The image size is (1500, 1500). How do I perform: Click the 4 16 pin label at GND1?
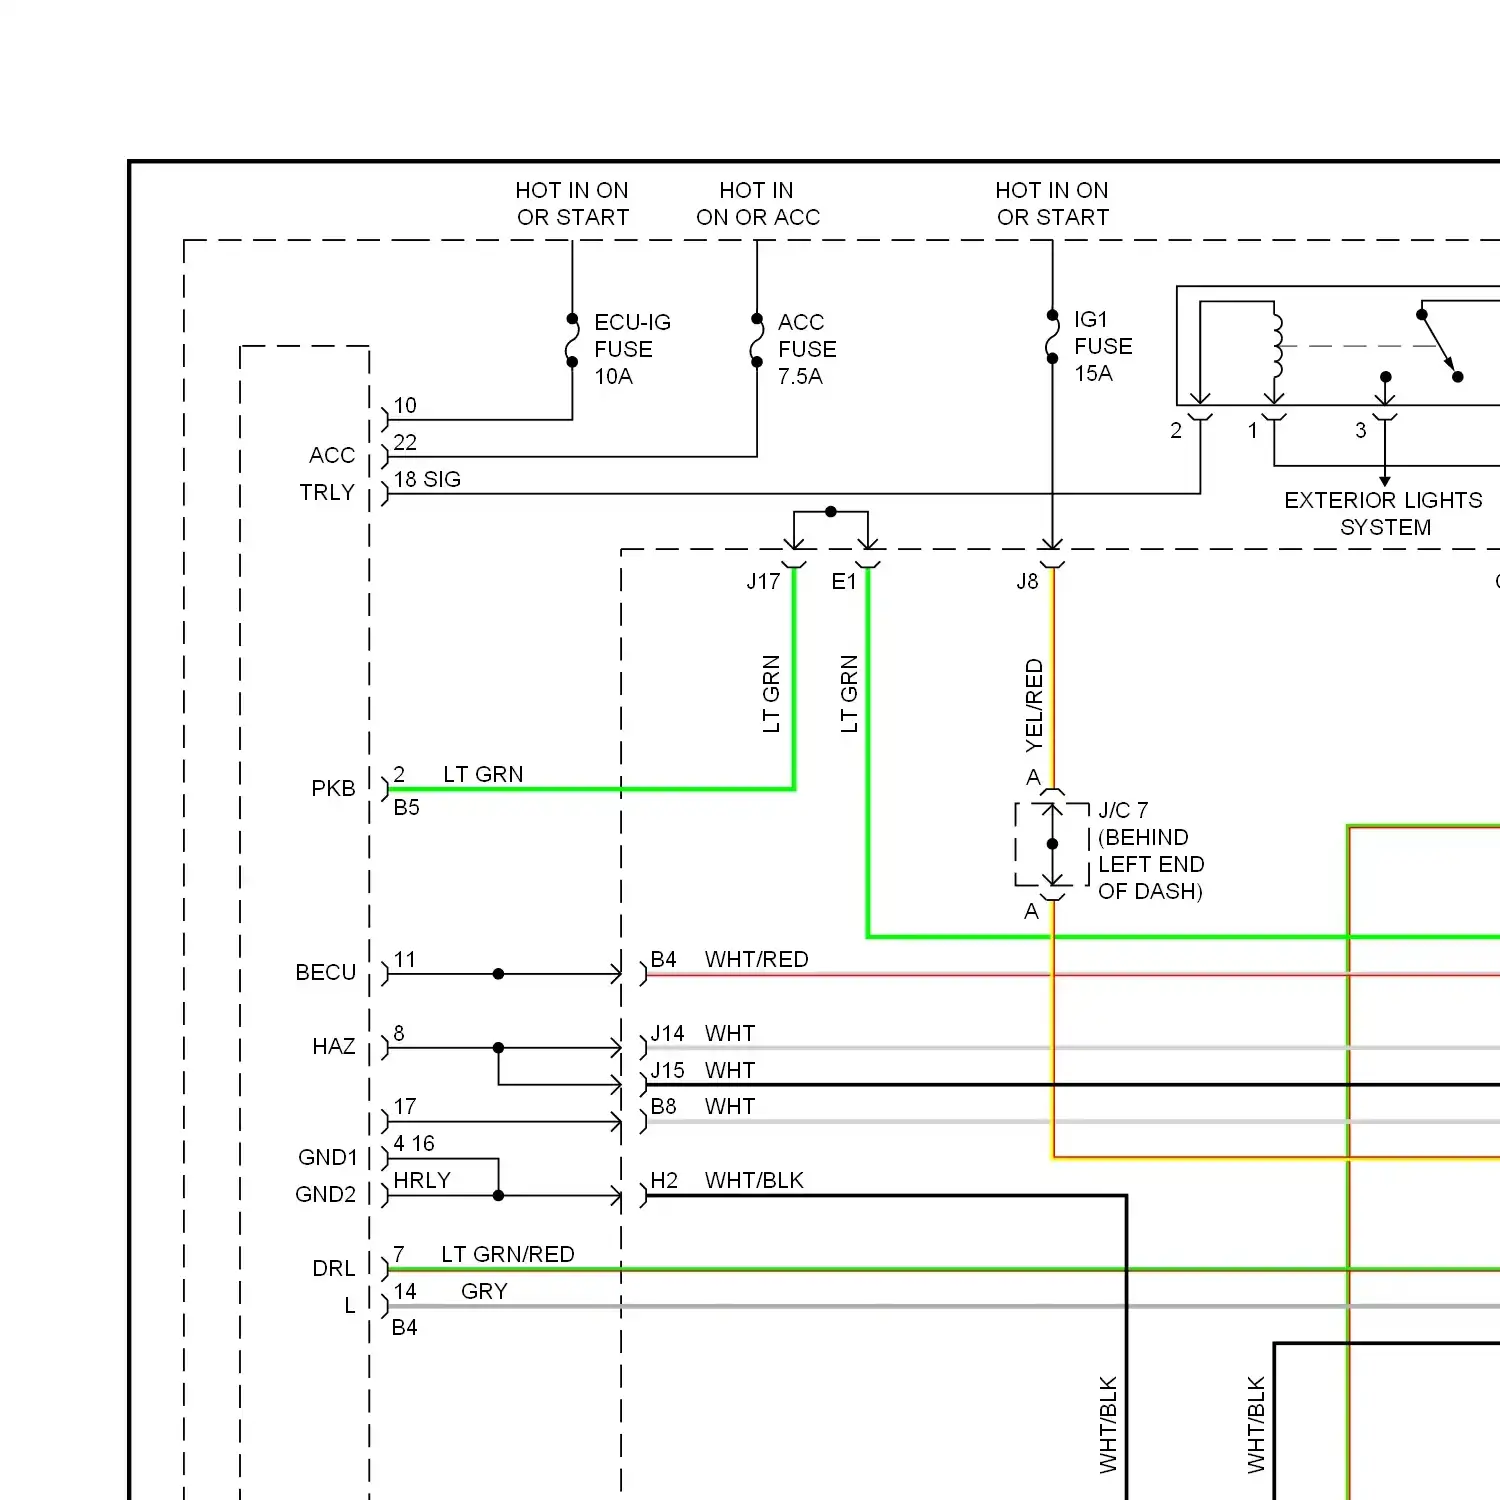click(x=414, y=1143)
